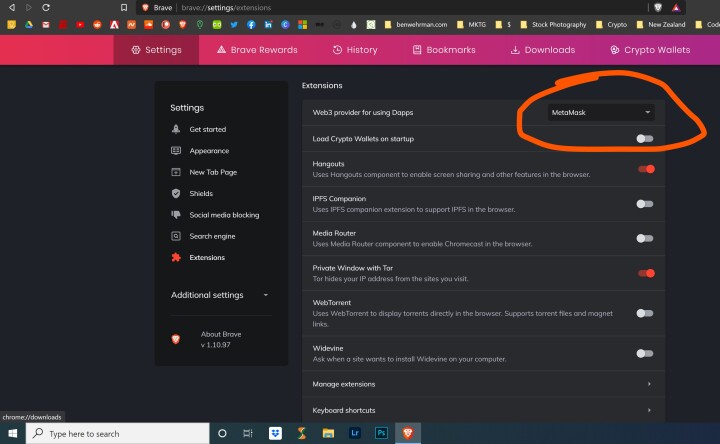Switch to the Settings tab

tap(156, 50)
